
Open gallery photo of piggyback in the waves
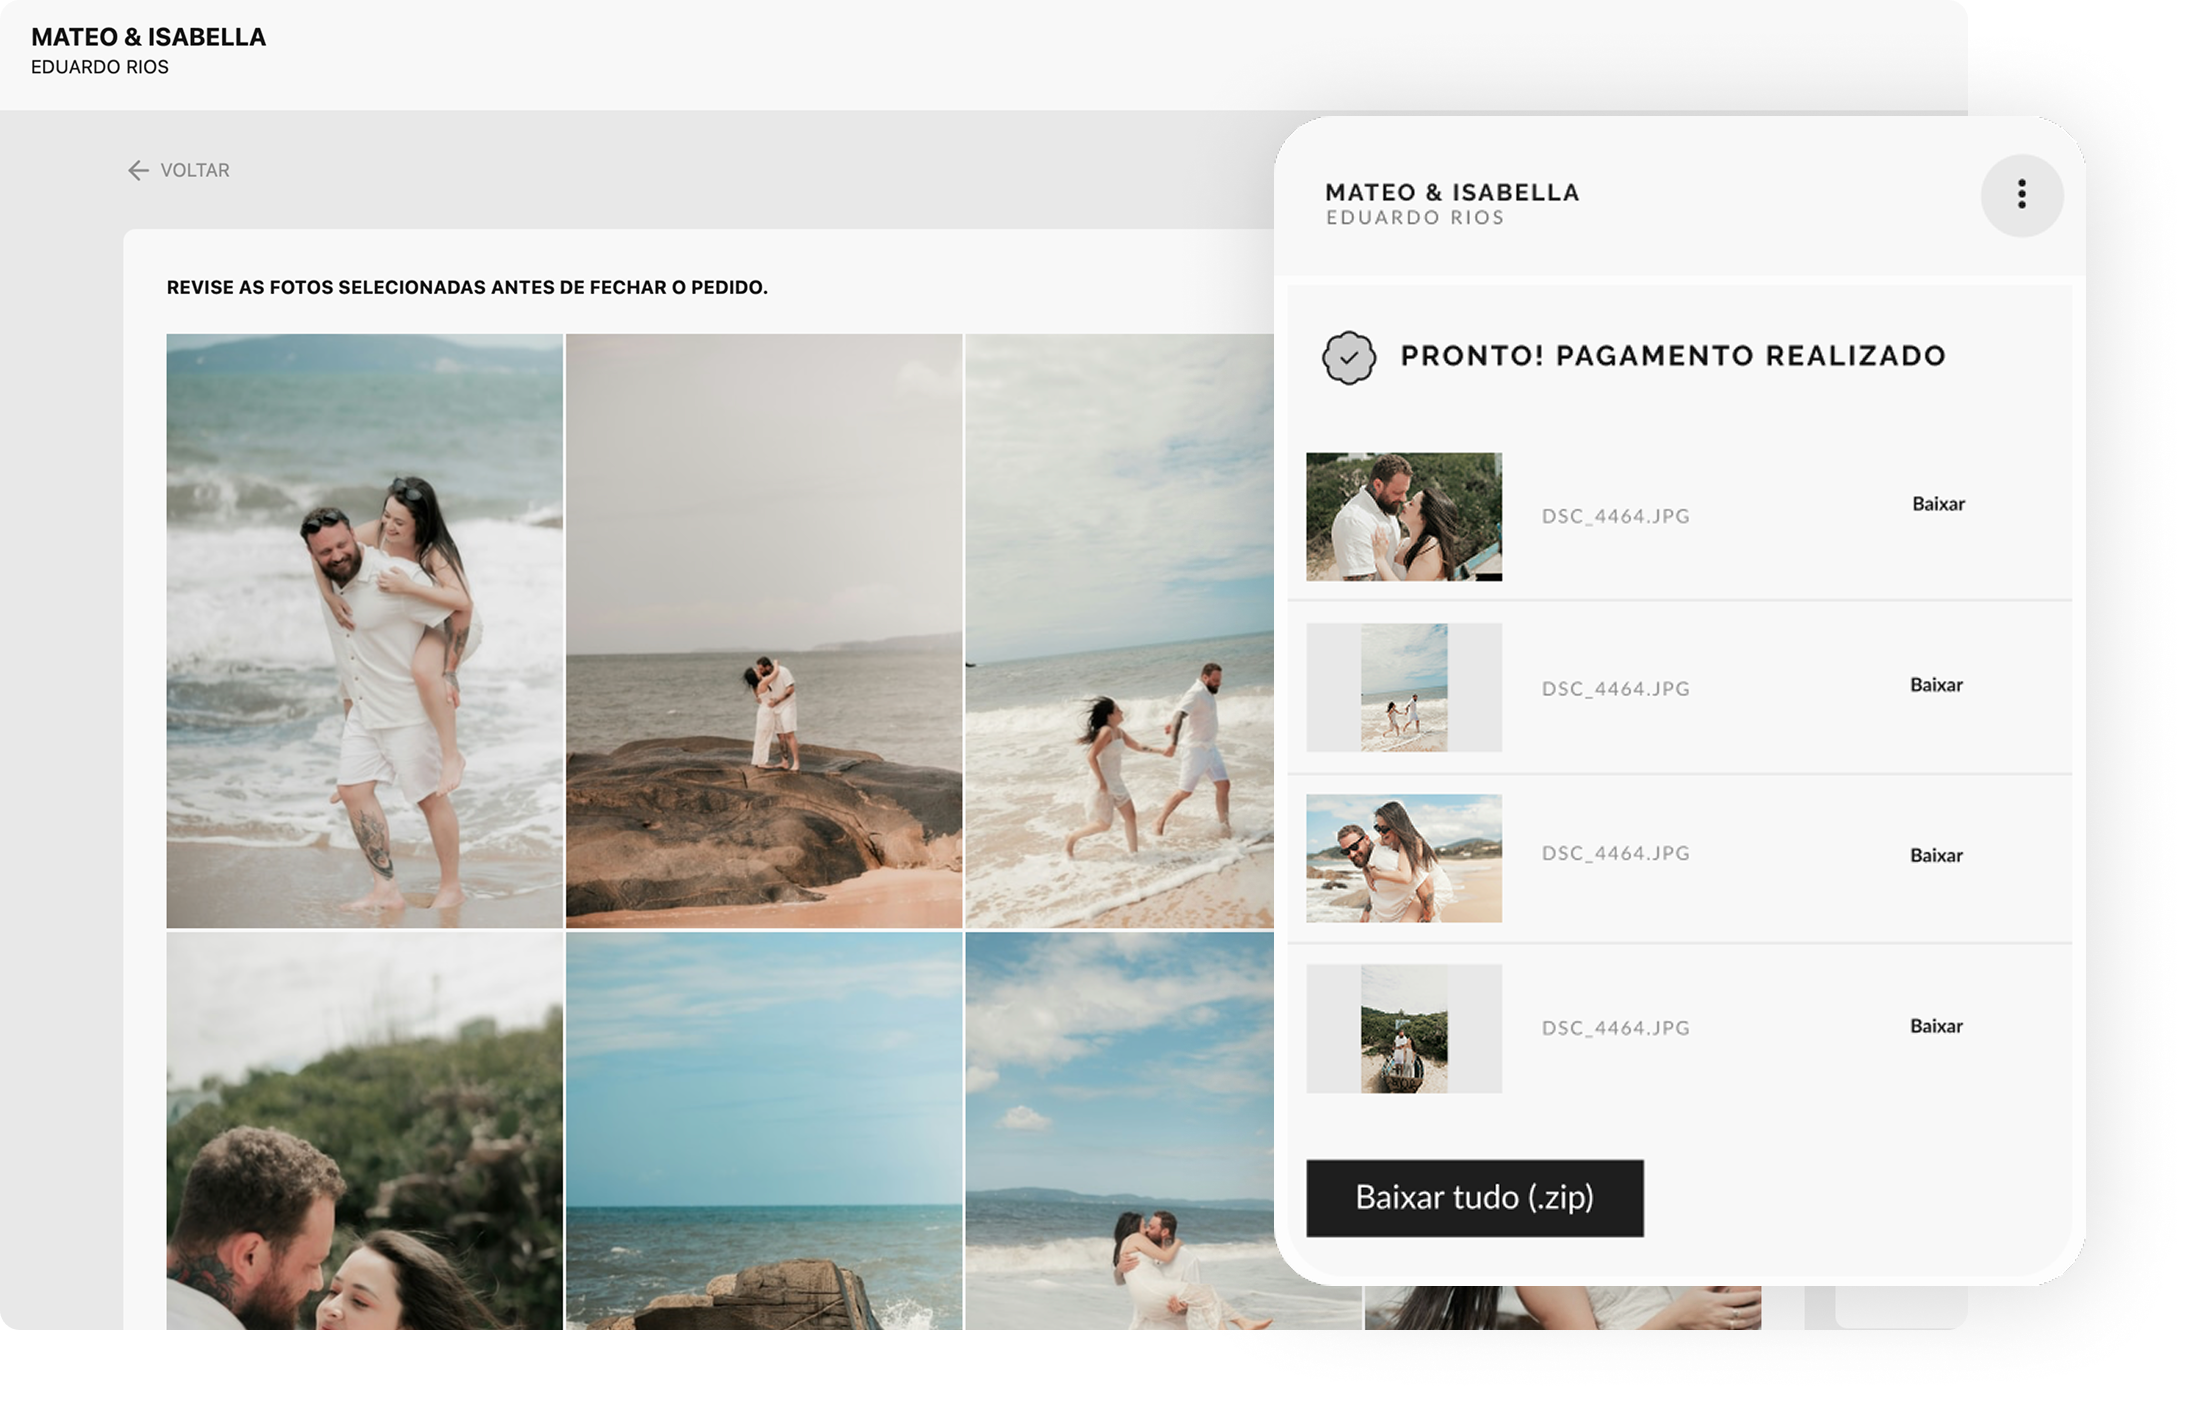point(364,631)
